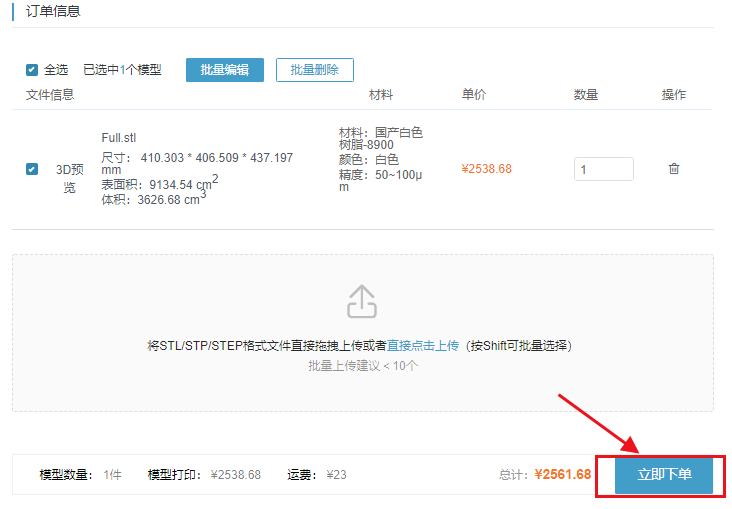Click the total ¥2561.68
732x509 pixels.
pos(563,474)
